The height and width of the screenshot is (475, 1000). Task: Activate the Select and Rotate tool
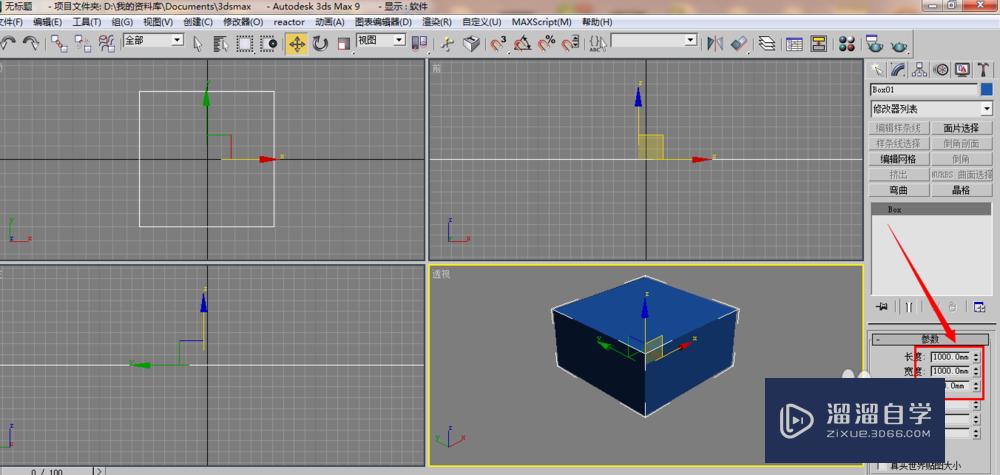(320, 43)
